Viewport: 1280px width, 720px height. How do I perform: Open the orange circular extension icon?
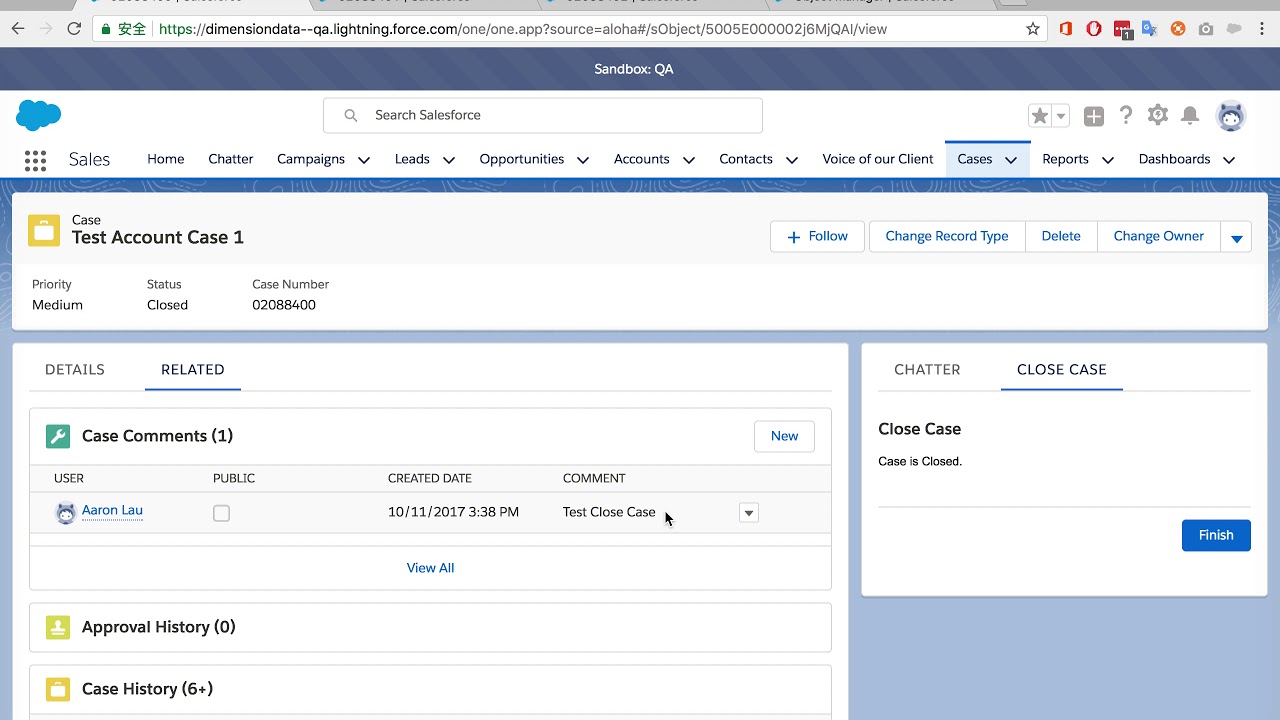click(x=1178, y=29)
